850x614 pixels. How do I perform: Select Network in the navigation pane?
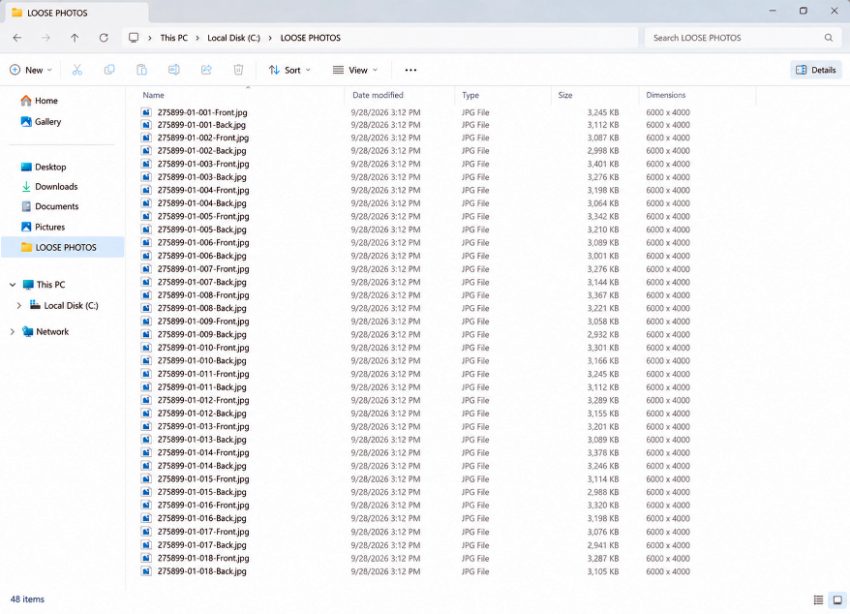[x=46, y=332]
